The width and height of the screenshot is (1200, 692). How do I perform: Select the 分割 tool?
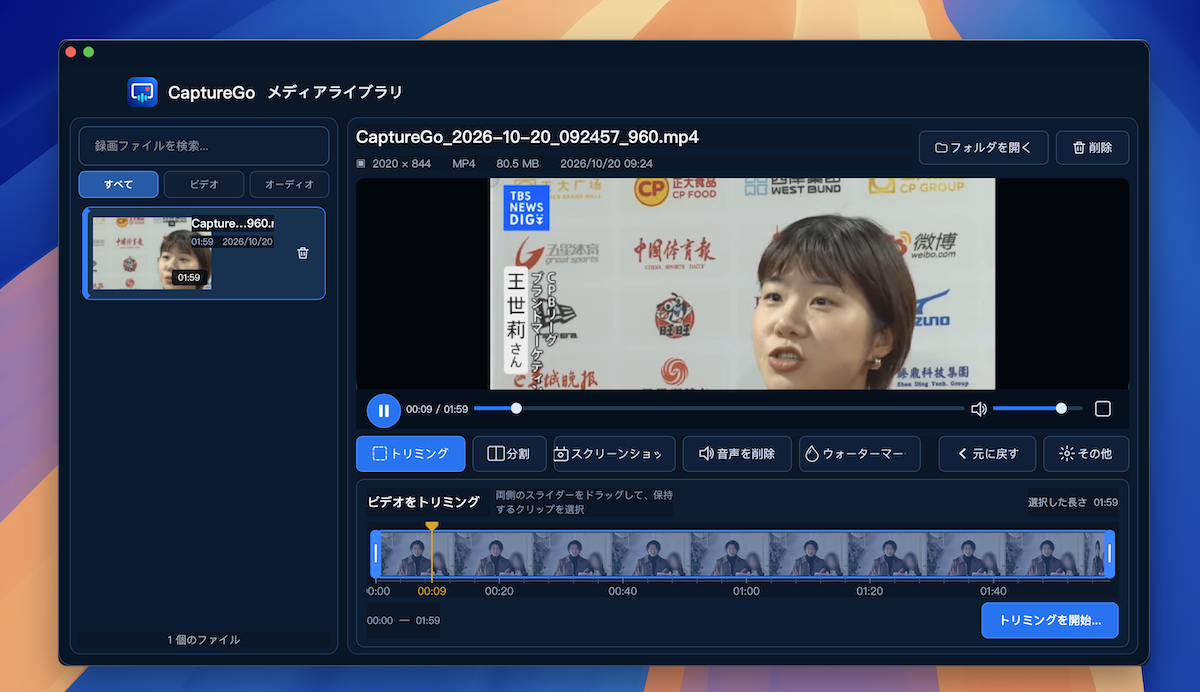click(508, 453)
